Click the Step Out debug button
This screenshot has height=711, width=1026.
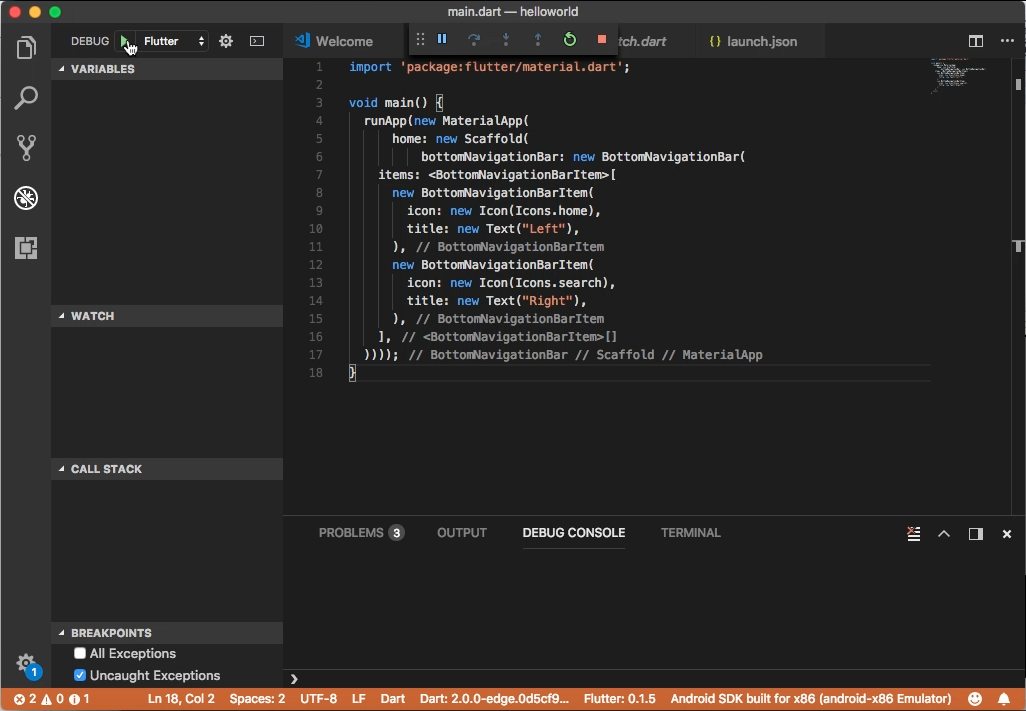coord(538,39)
